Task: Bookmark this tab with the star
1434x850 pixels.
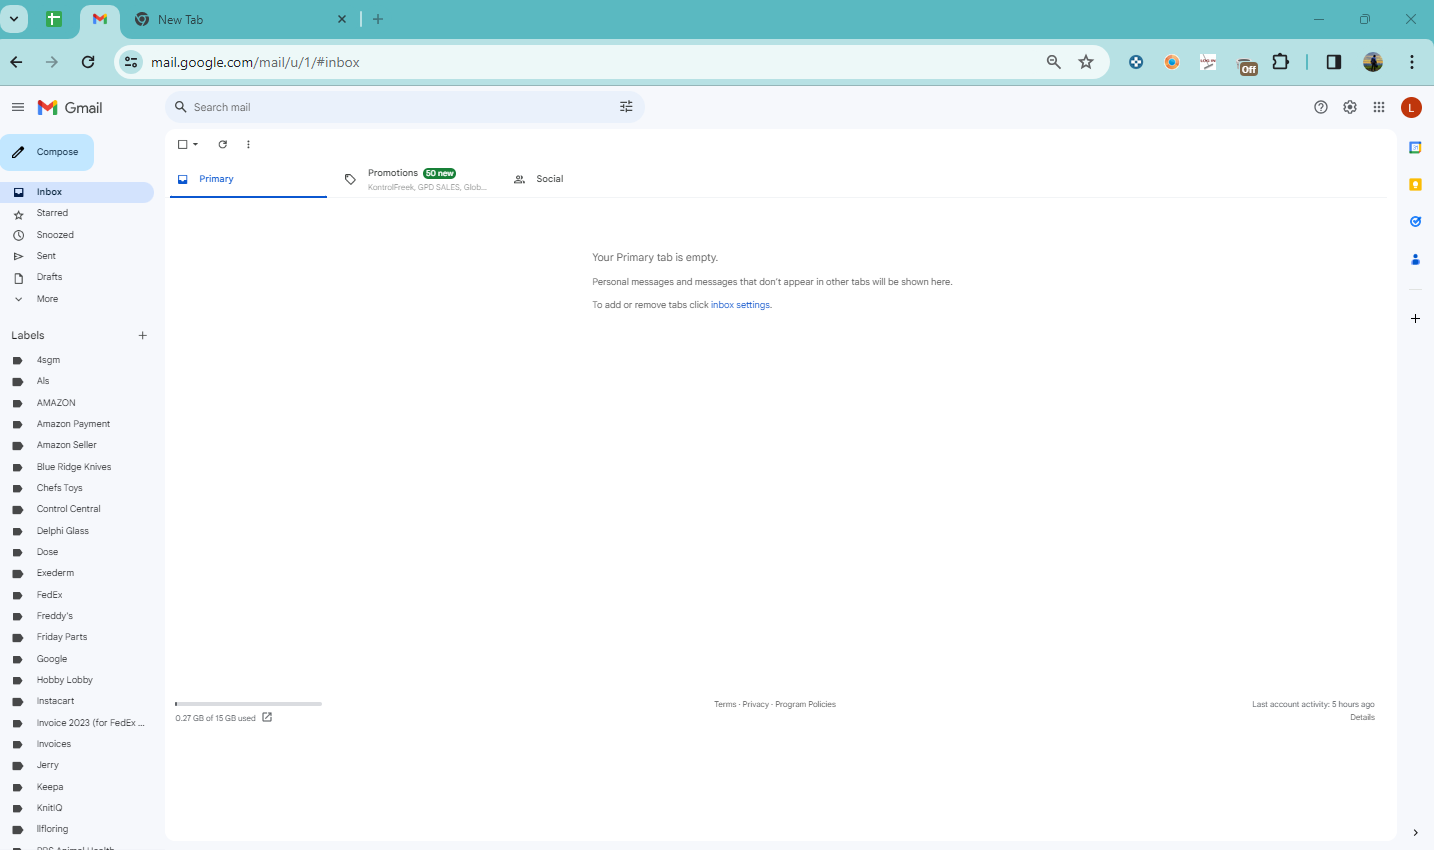Action: (1086, 62)
